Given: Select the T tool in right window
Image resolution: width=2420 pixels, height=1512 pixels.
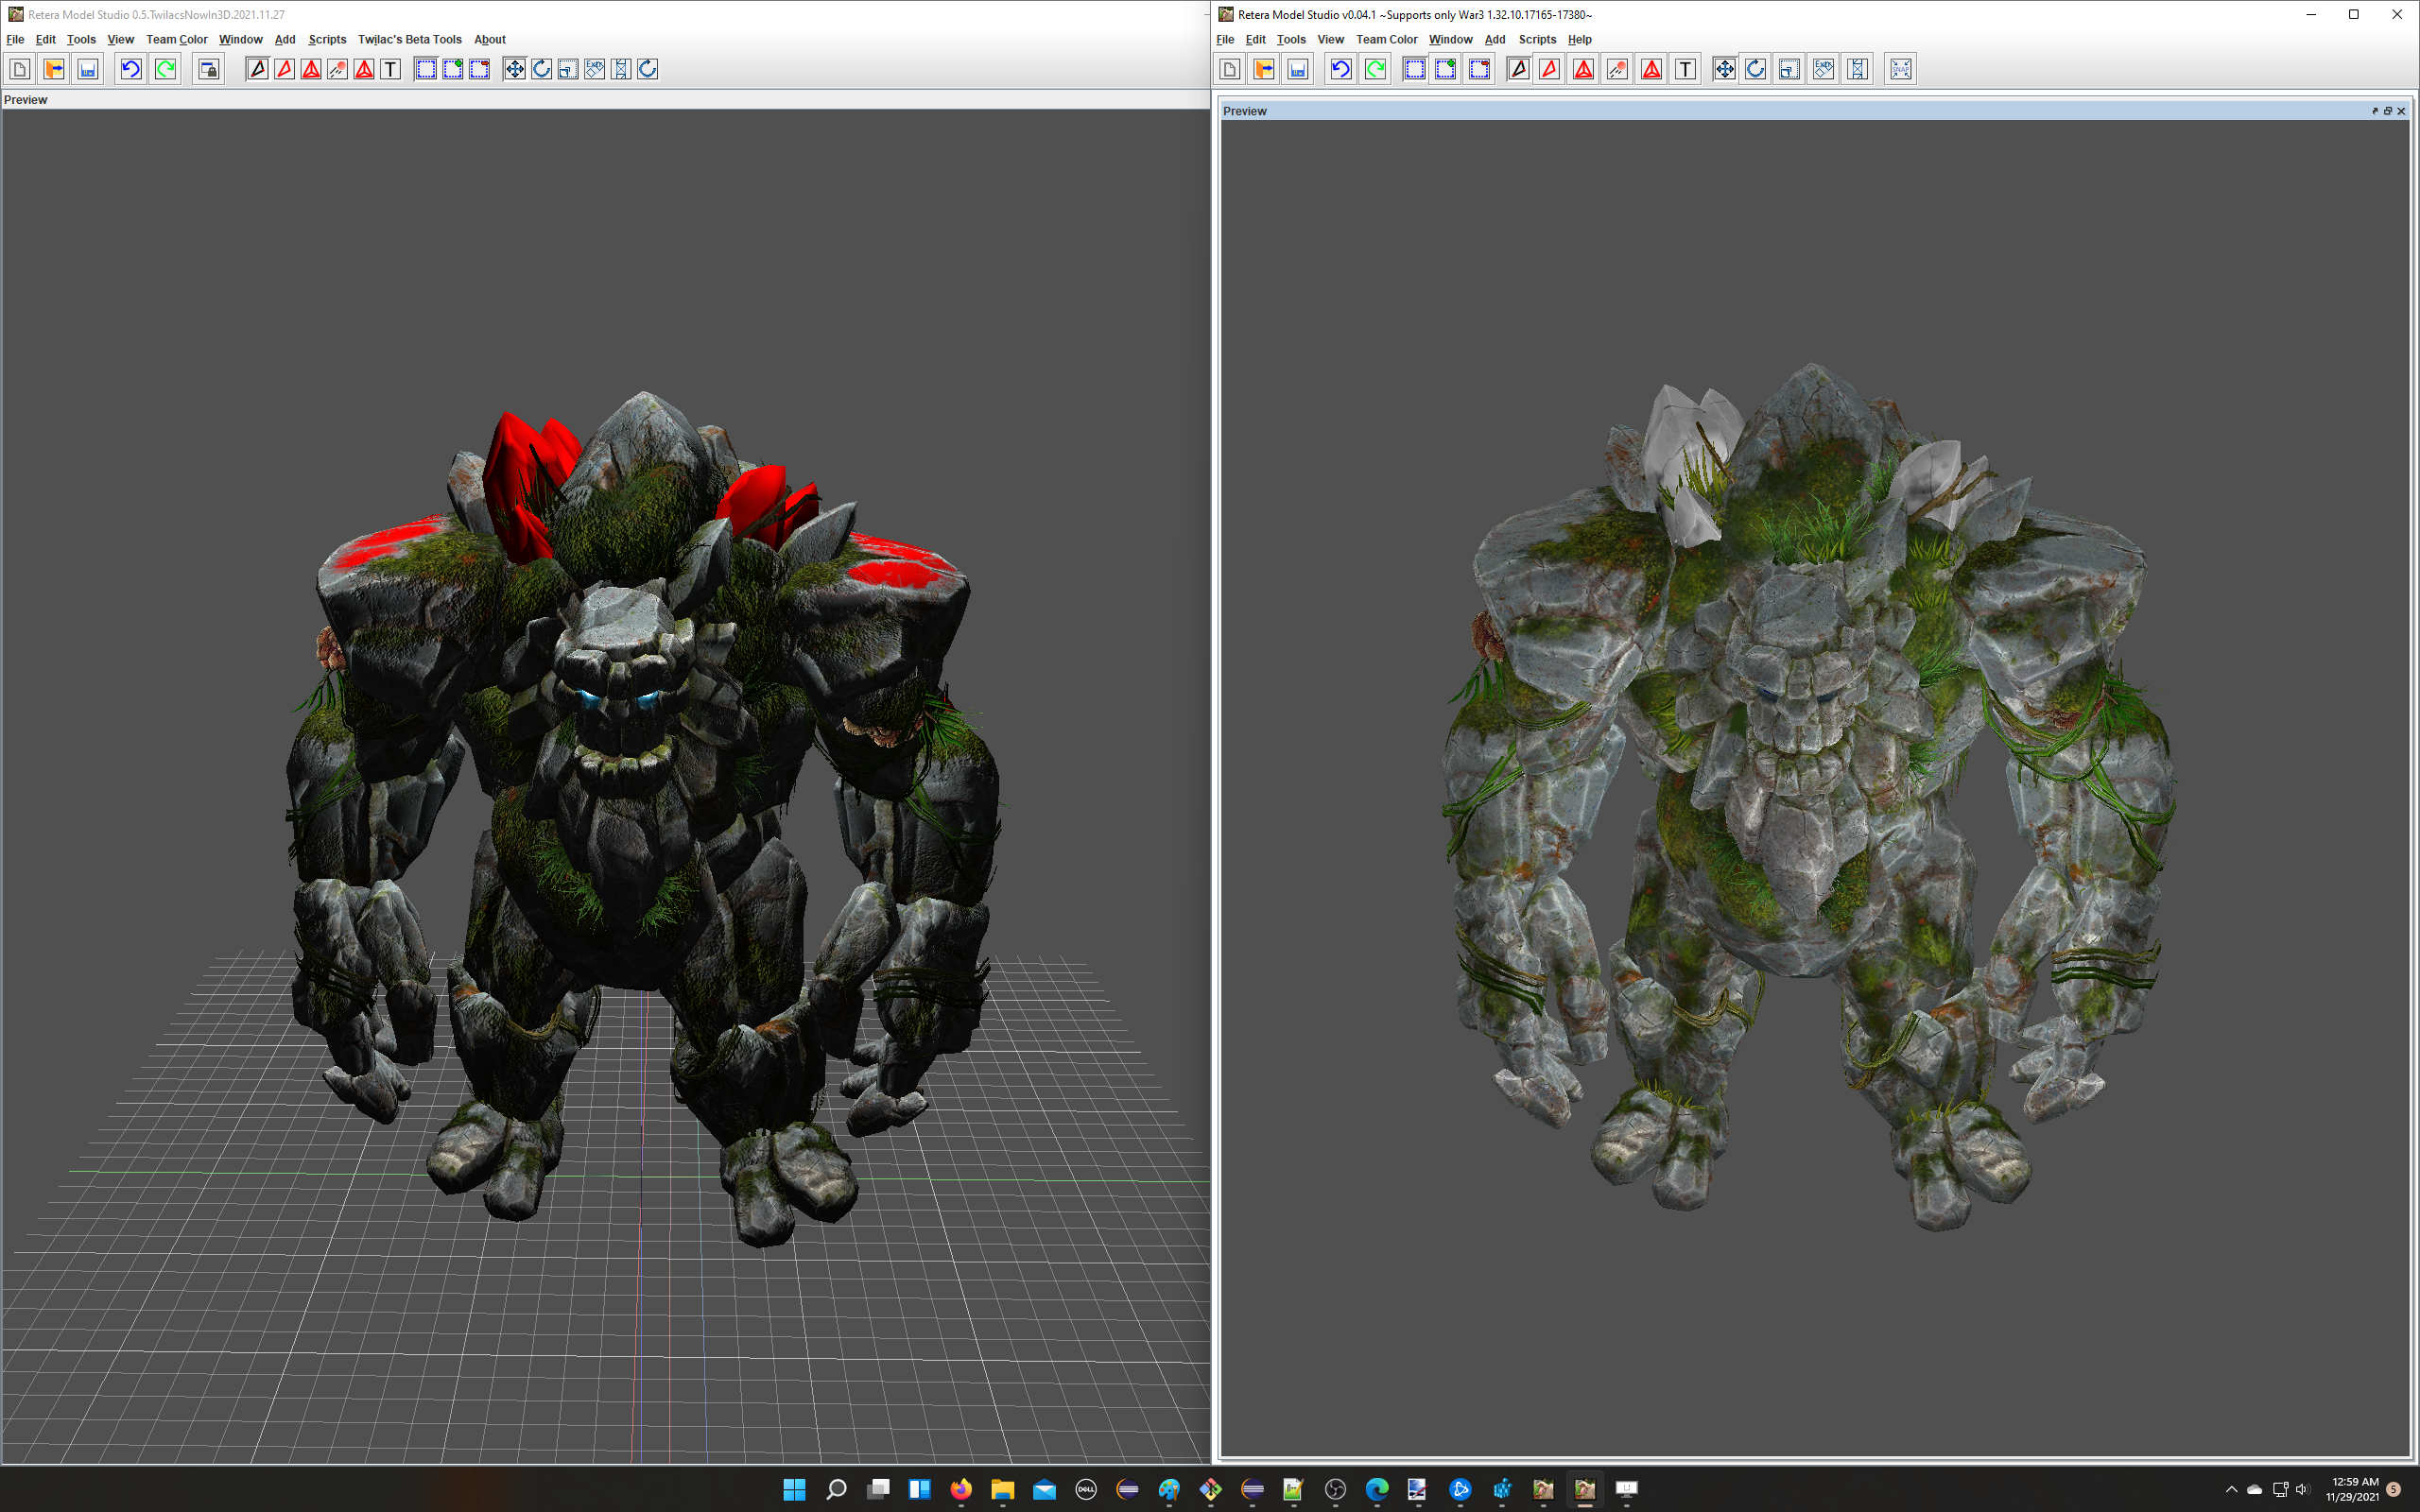Looking at the screenshot, I should (x=1686, y=69).
